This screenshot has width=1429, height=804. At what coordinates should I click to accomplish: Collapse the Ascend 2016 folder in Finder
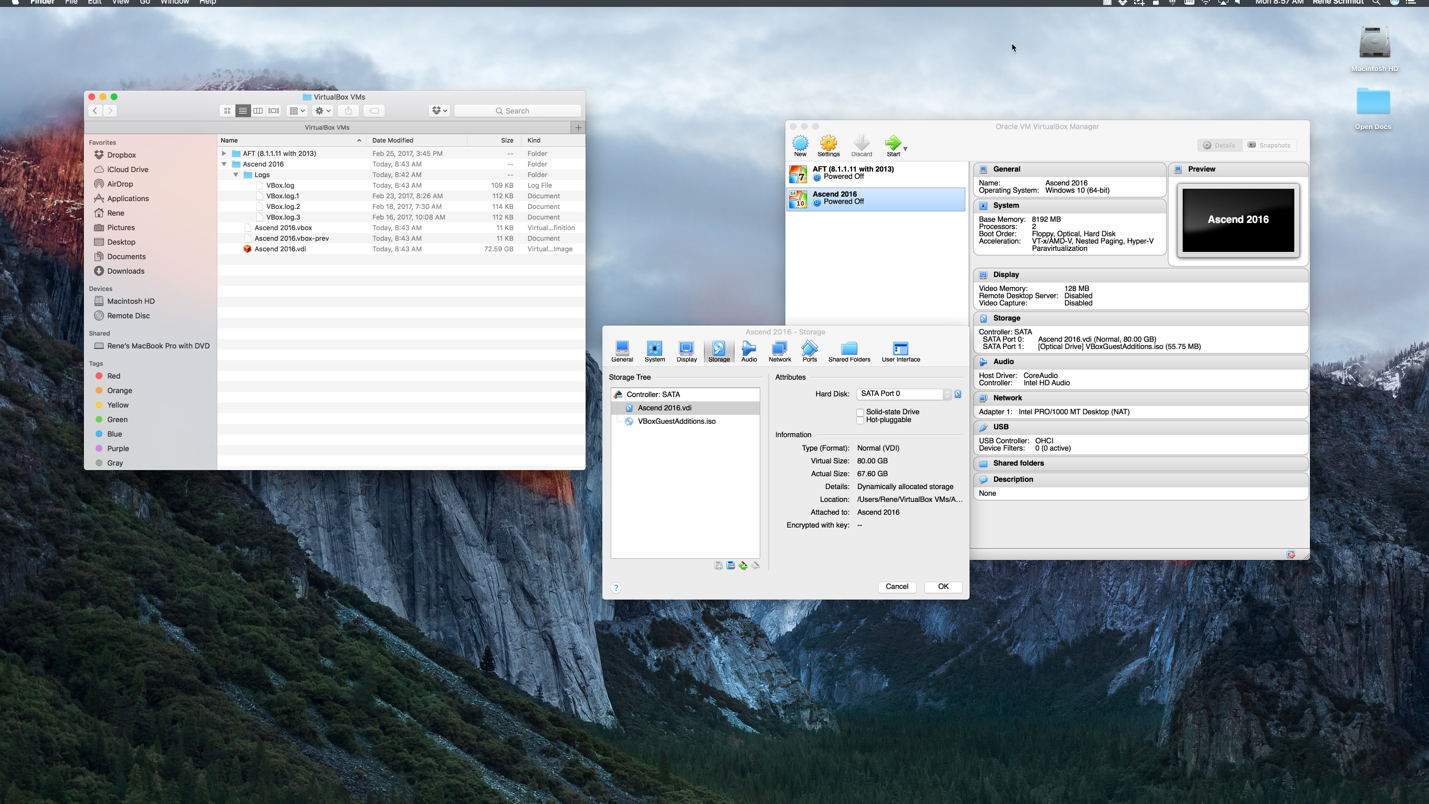(x=224, y=164)
